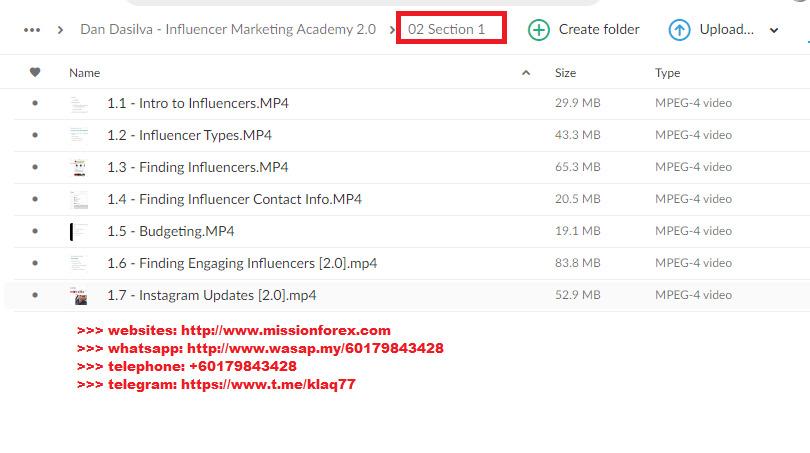
Task: Open 1.1 - Intro to Influencers.MP4
Action: (x=198, y=103)
